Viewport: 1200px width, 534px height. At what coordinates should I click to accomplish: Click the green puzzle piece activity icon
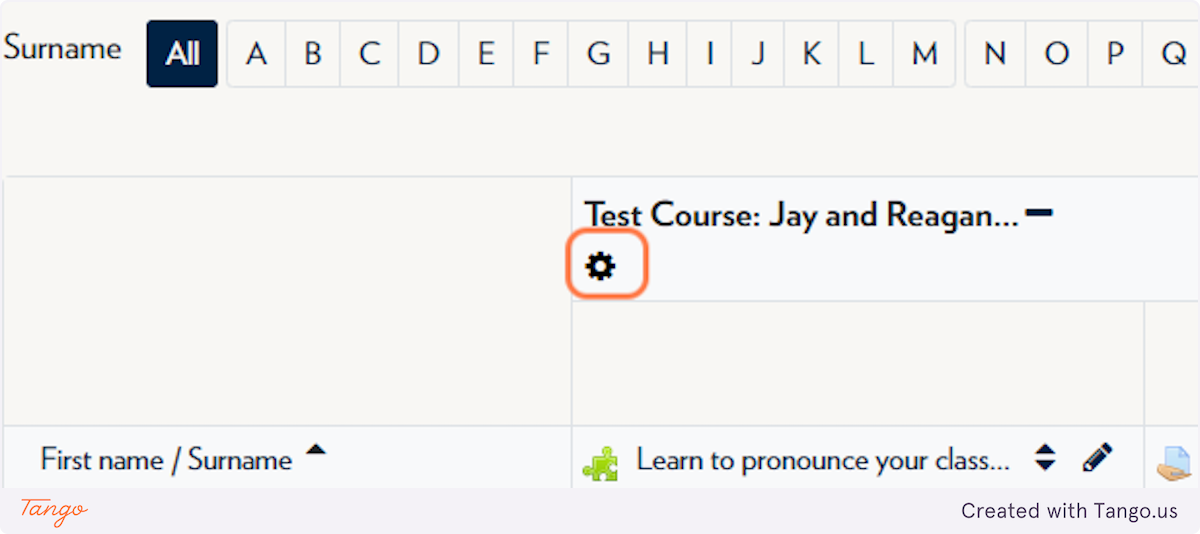point(600,462)
